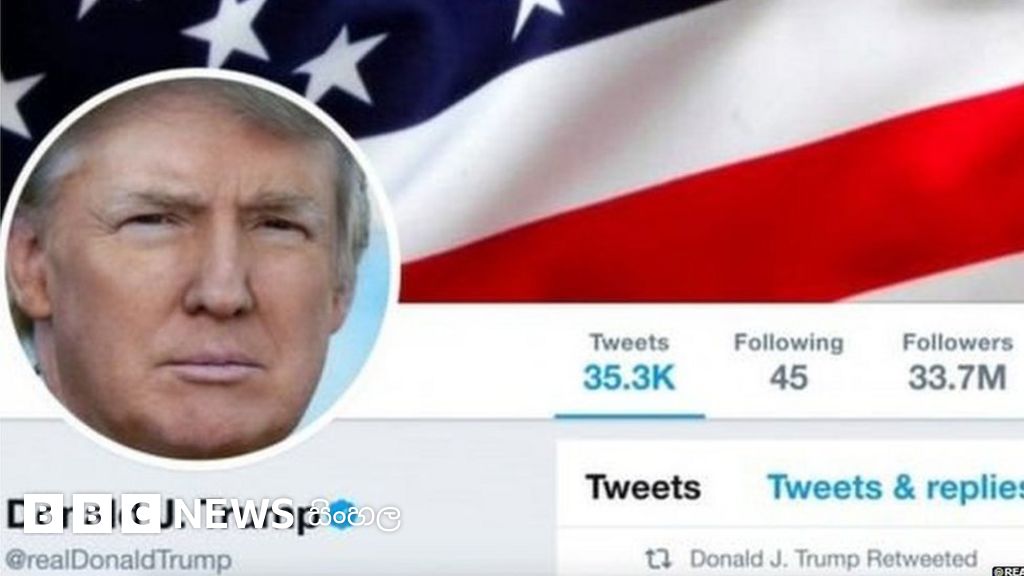The height and width of the screenshot is (576, 1024).
Task: Click the C block of BBC logo
Action: (140, 514)
